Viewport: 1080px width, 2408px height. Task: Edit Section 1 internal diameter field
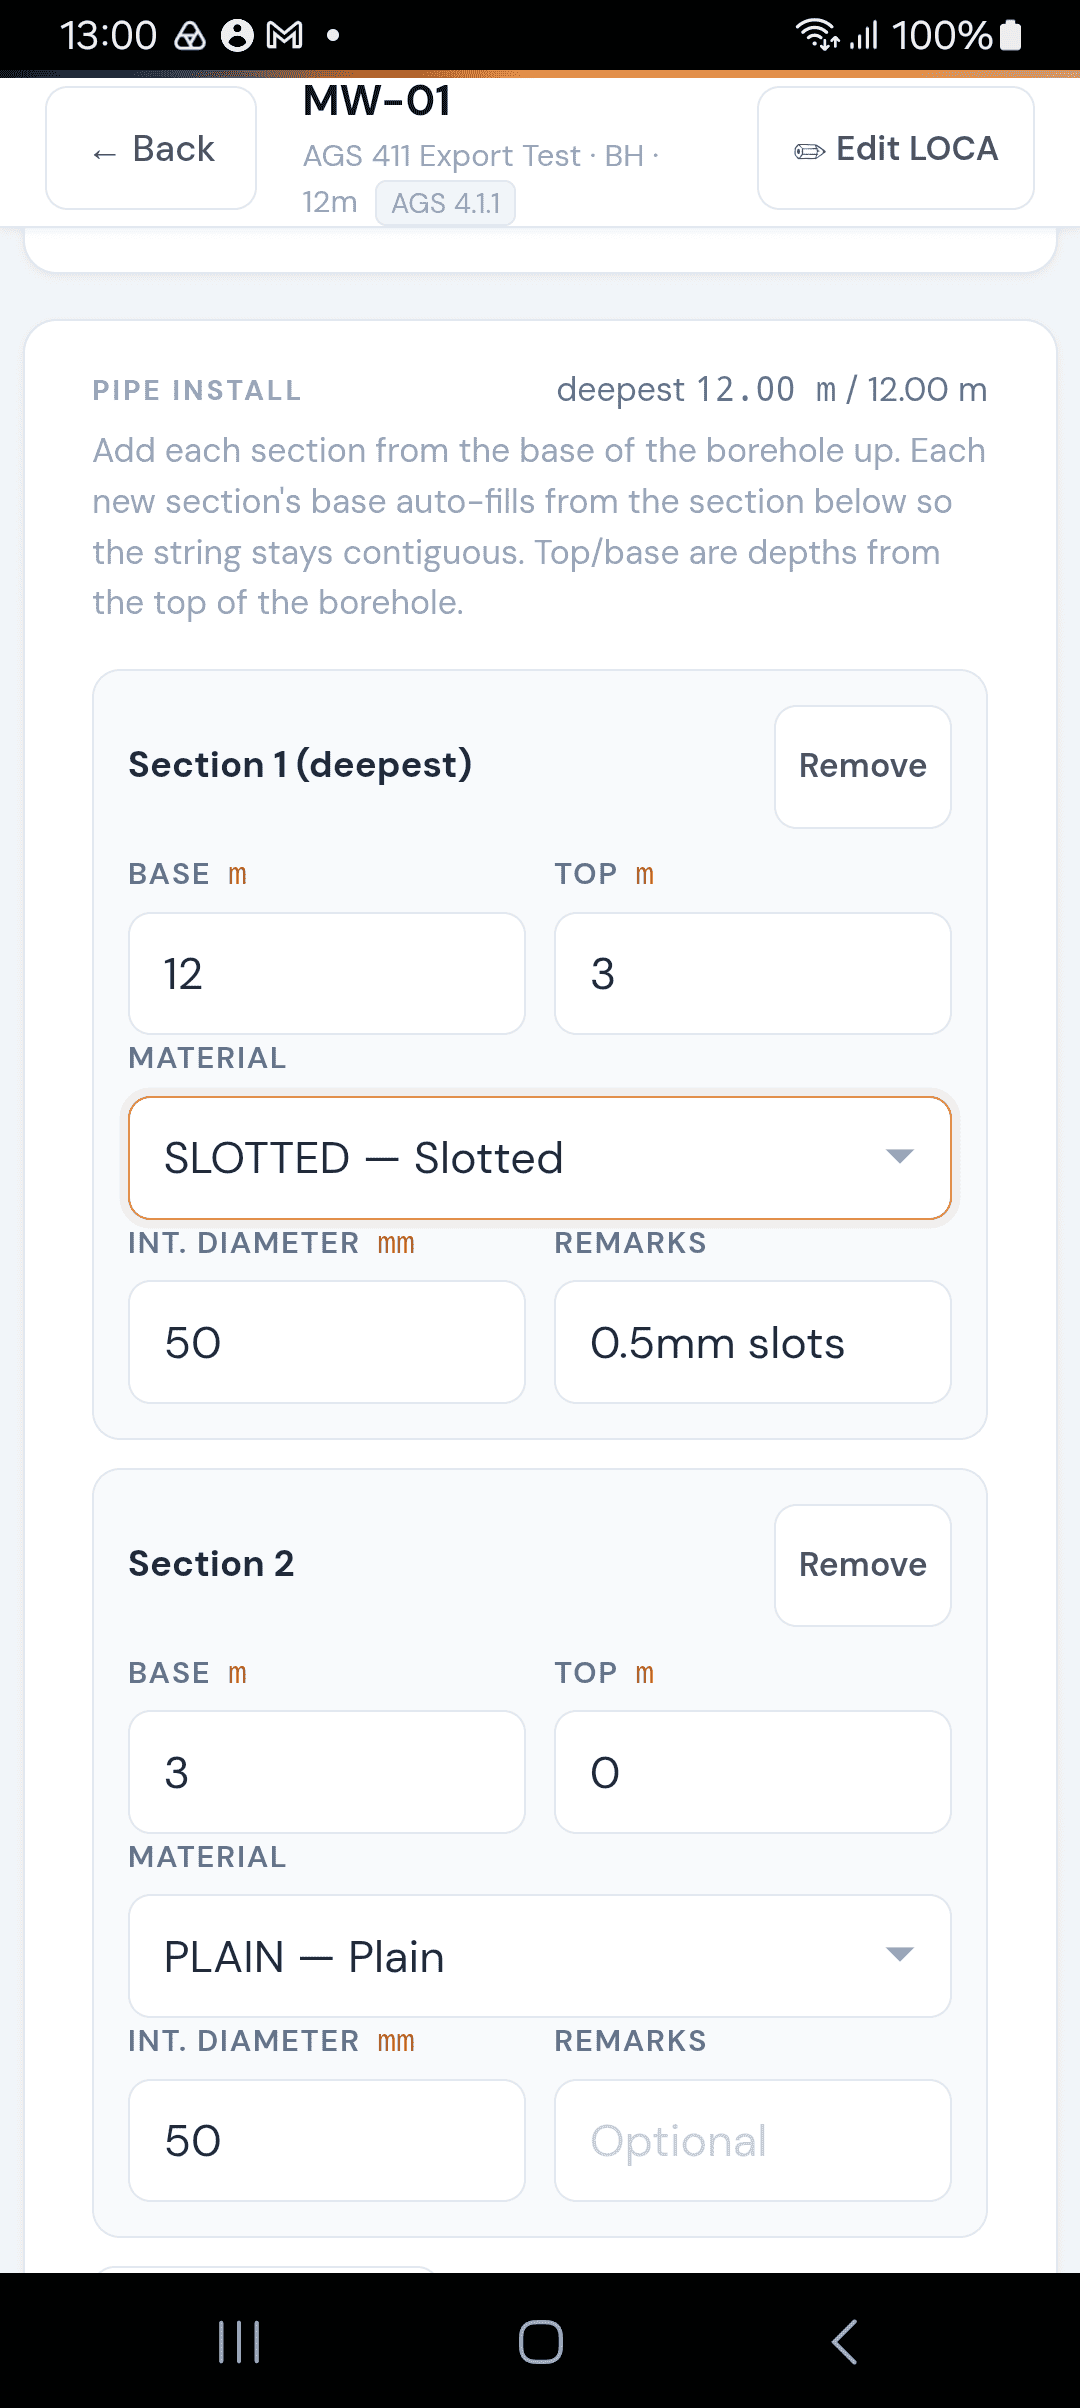coord(327,1342)
